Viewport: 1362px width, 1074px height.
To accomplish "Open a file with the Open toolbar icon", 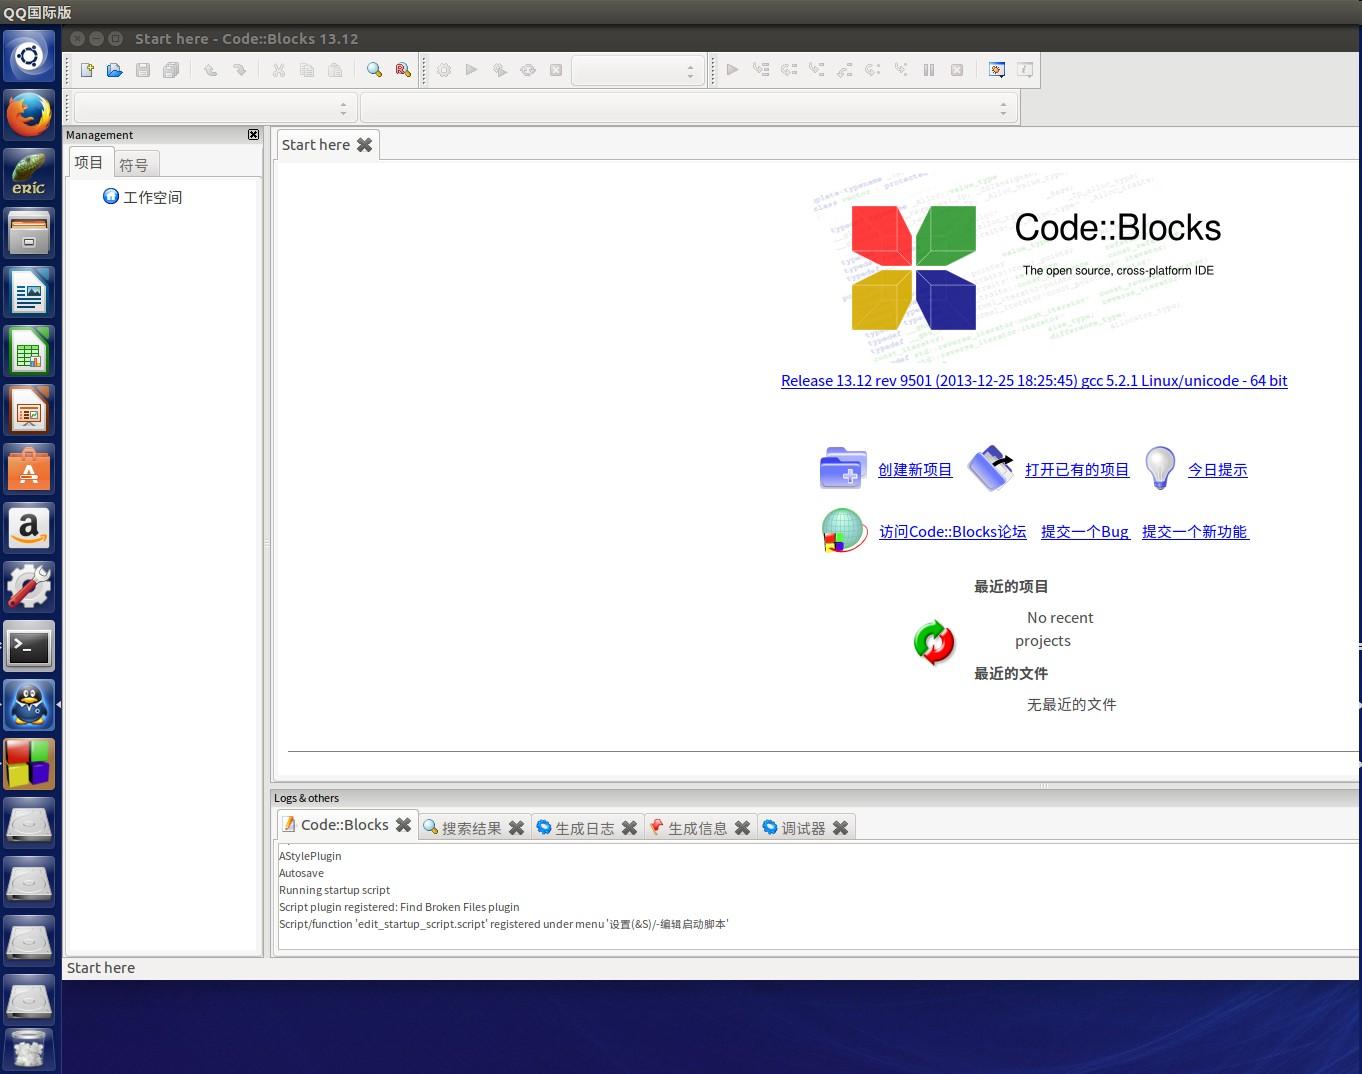I will point(114,70).
